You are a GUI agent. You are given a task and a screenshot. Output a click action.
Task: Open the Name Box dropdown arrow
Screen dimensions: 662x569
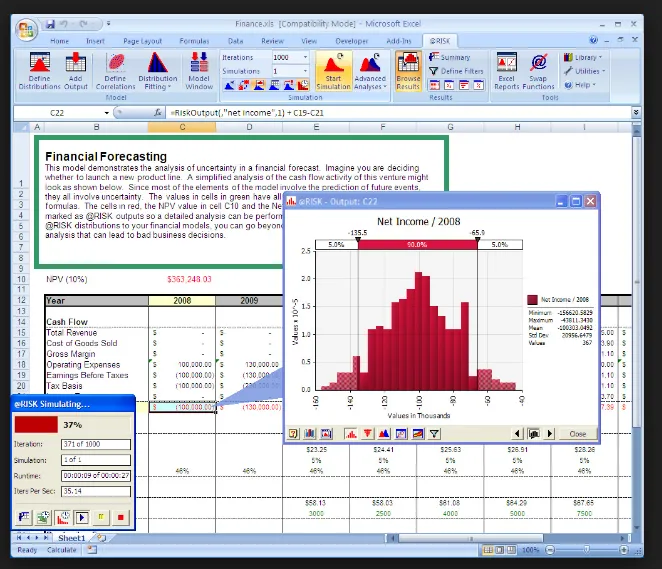pos(106,113)
